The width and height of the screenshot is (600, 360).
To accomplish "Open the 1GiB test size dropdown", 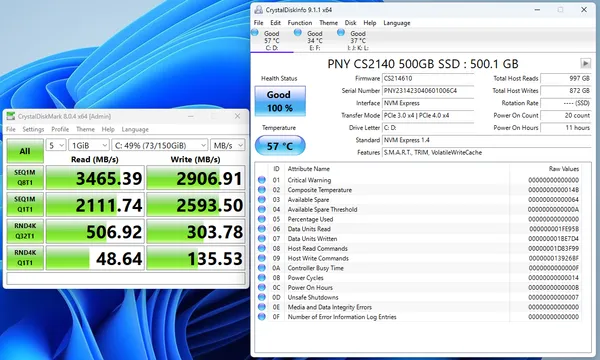I will click(89, 145).
